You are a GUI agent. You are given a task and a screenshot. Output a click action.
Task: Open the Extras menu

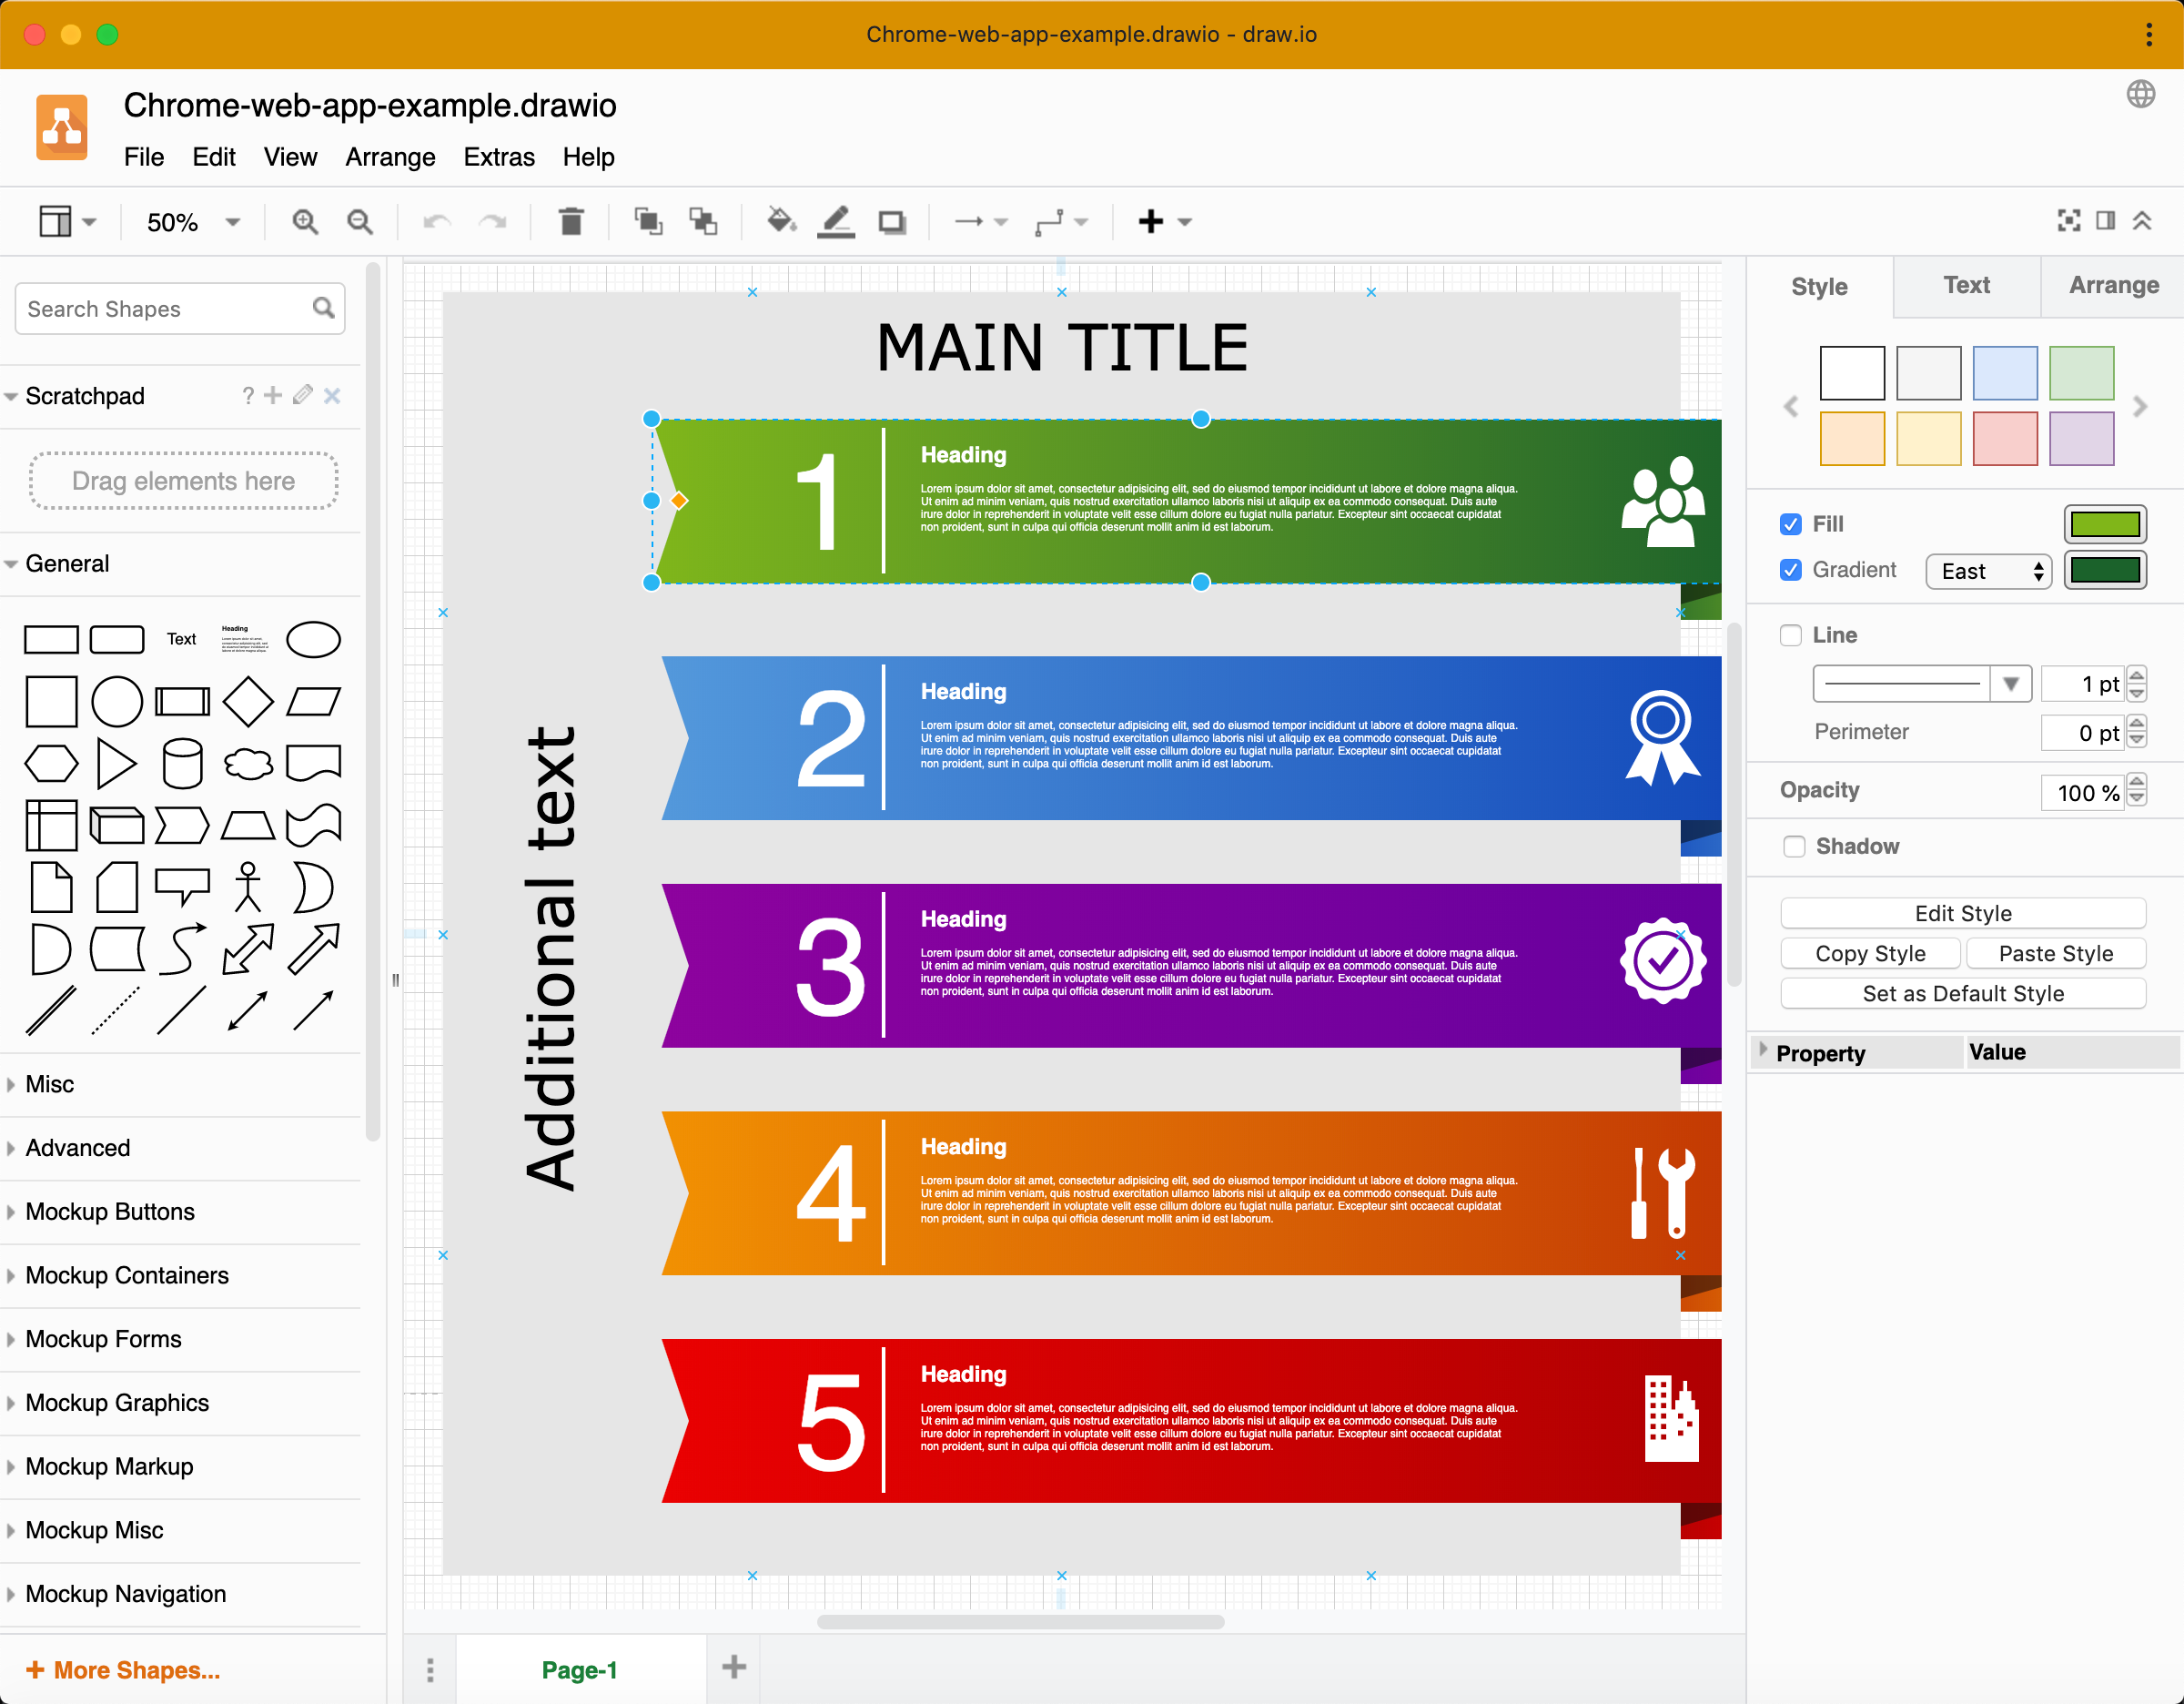(498, 157)
